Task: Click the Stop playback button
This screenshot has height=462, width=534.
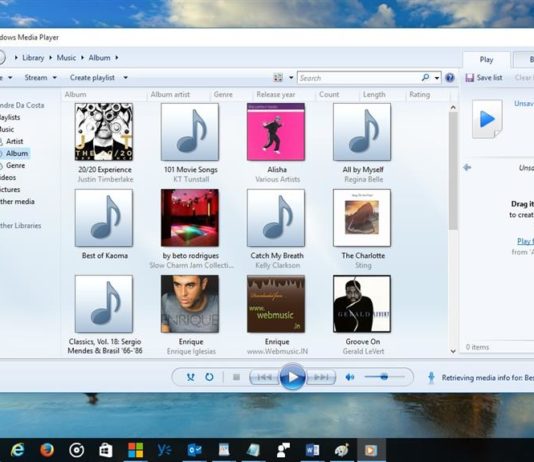Action: point(236,377)
